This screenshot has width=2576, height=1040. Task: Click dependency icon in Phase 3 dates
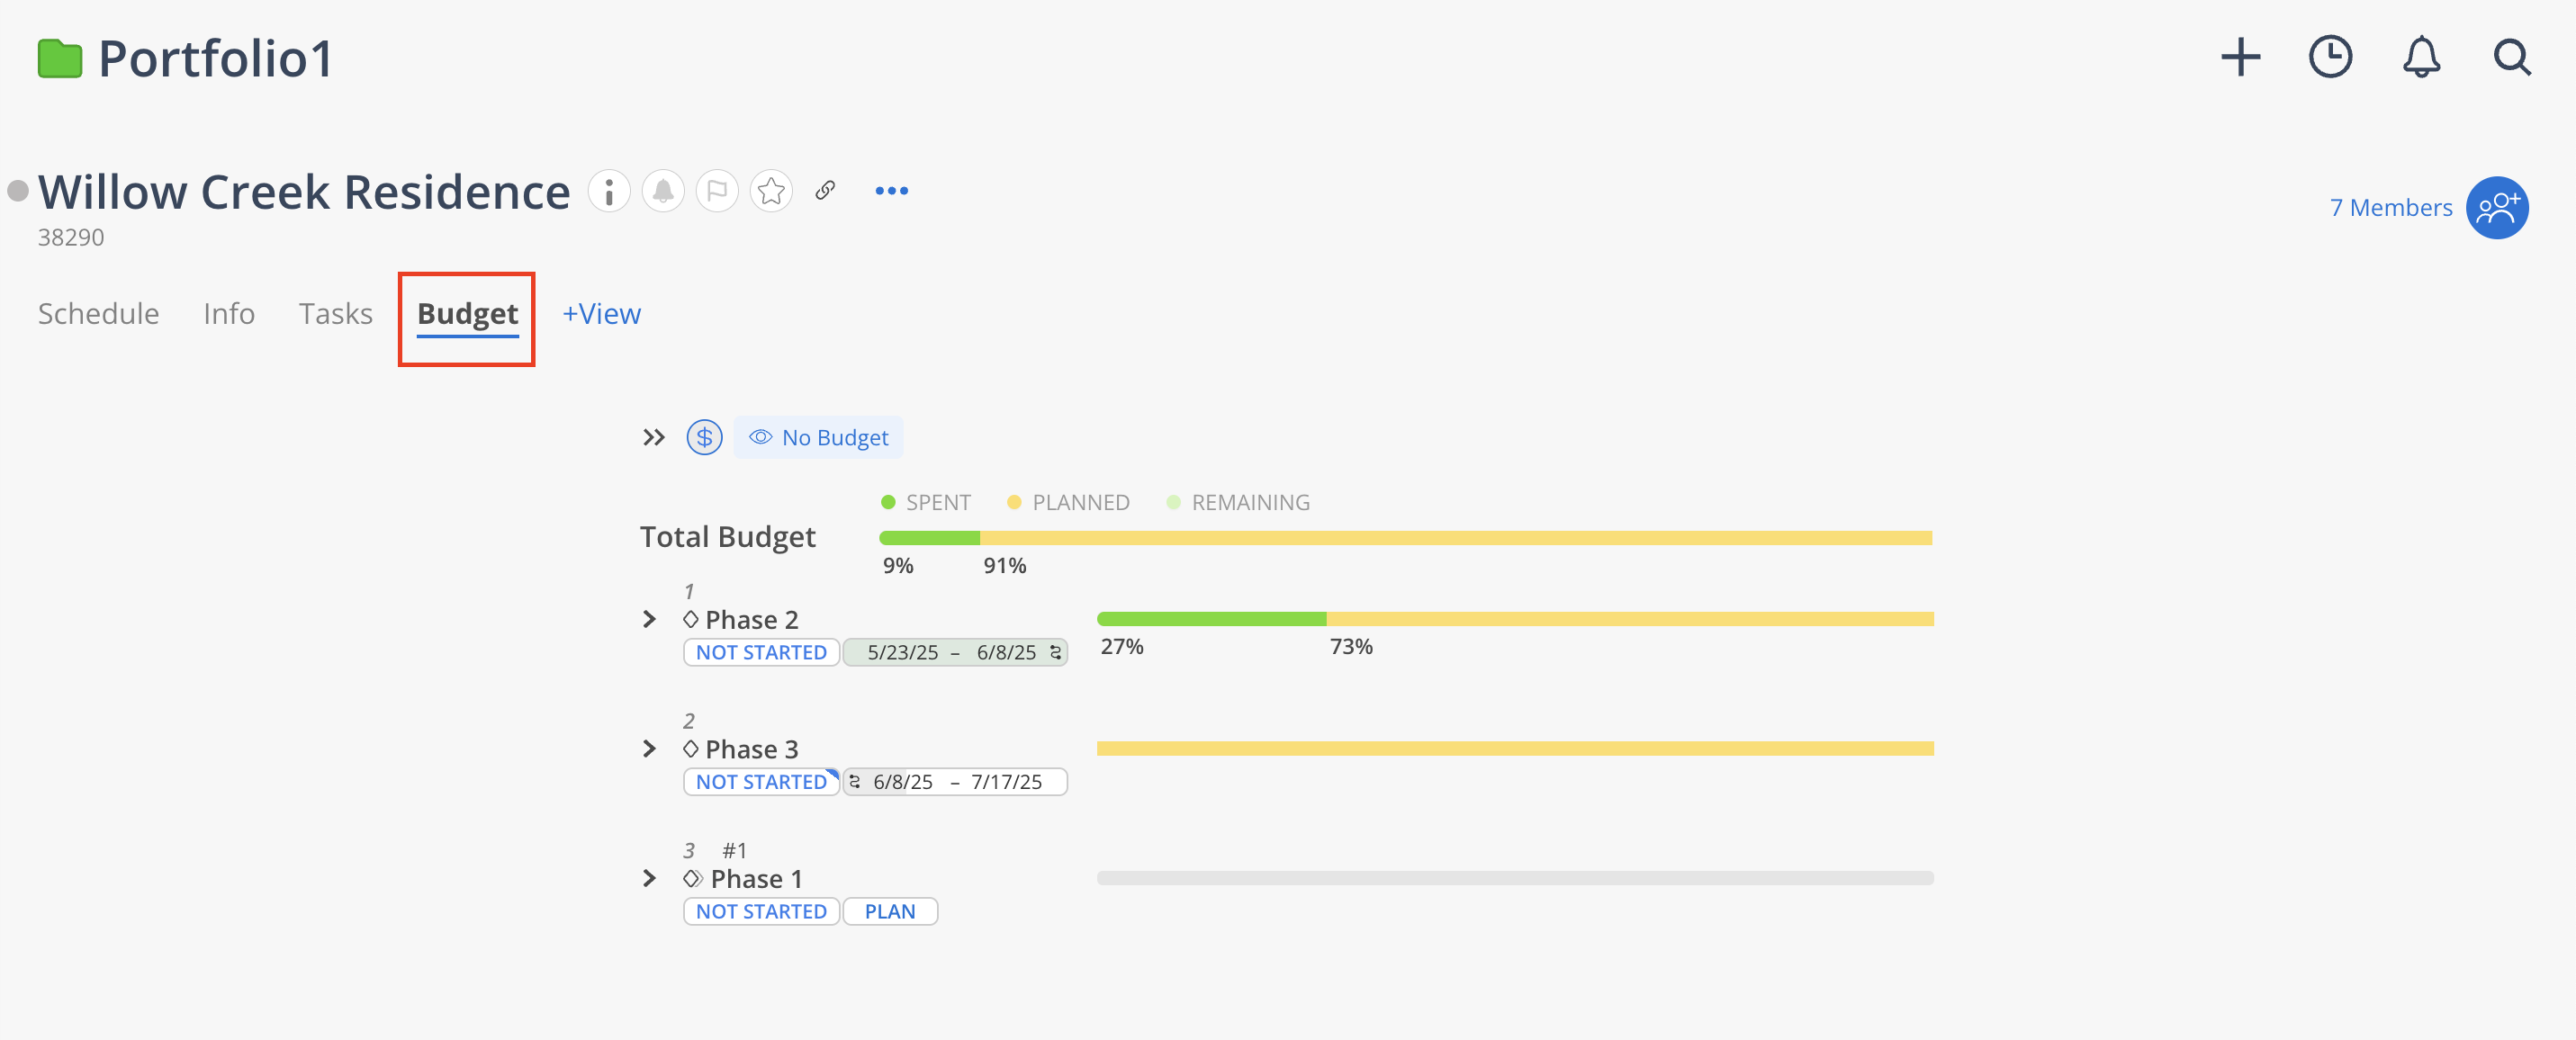pos(855,781)
